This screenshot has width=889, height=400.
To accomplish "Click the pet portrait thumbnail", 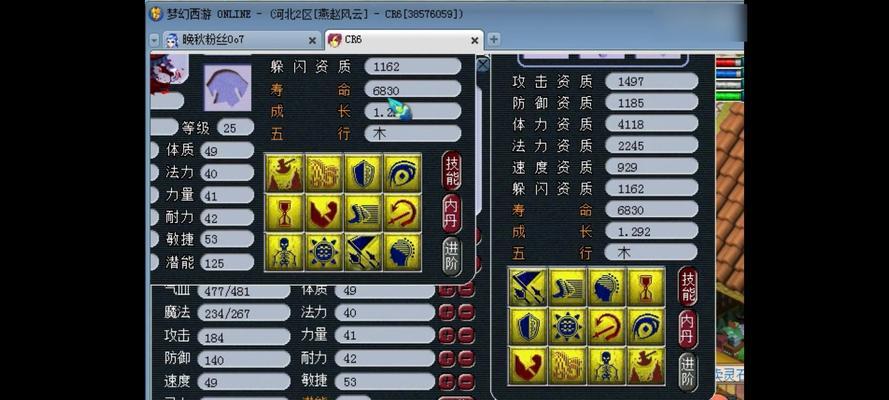I will (x=227, y=87).
